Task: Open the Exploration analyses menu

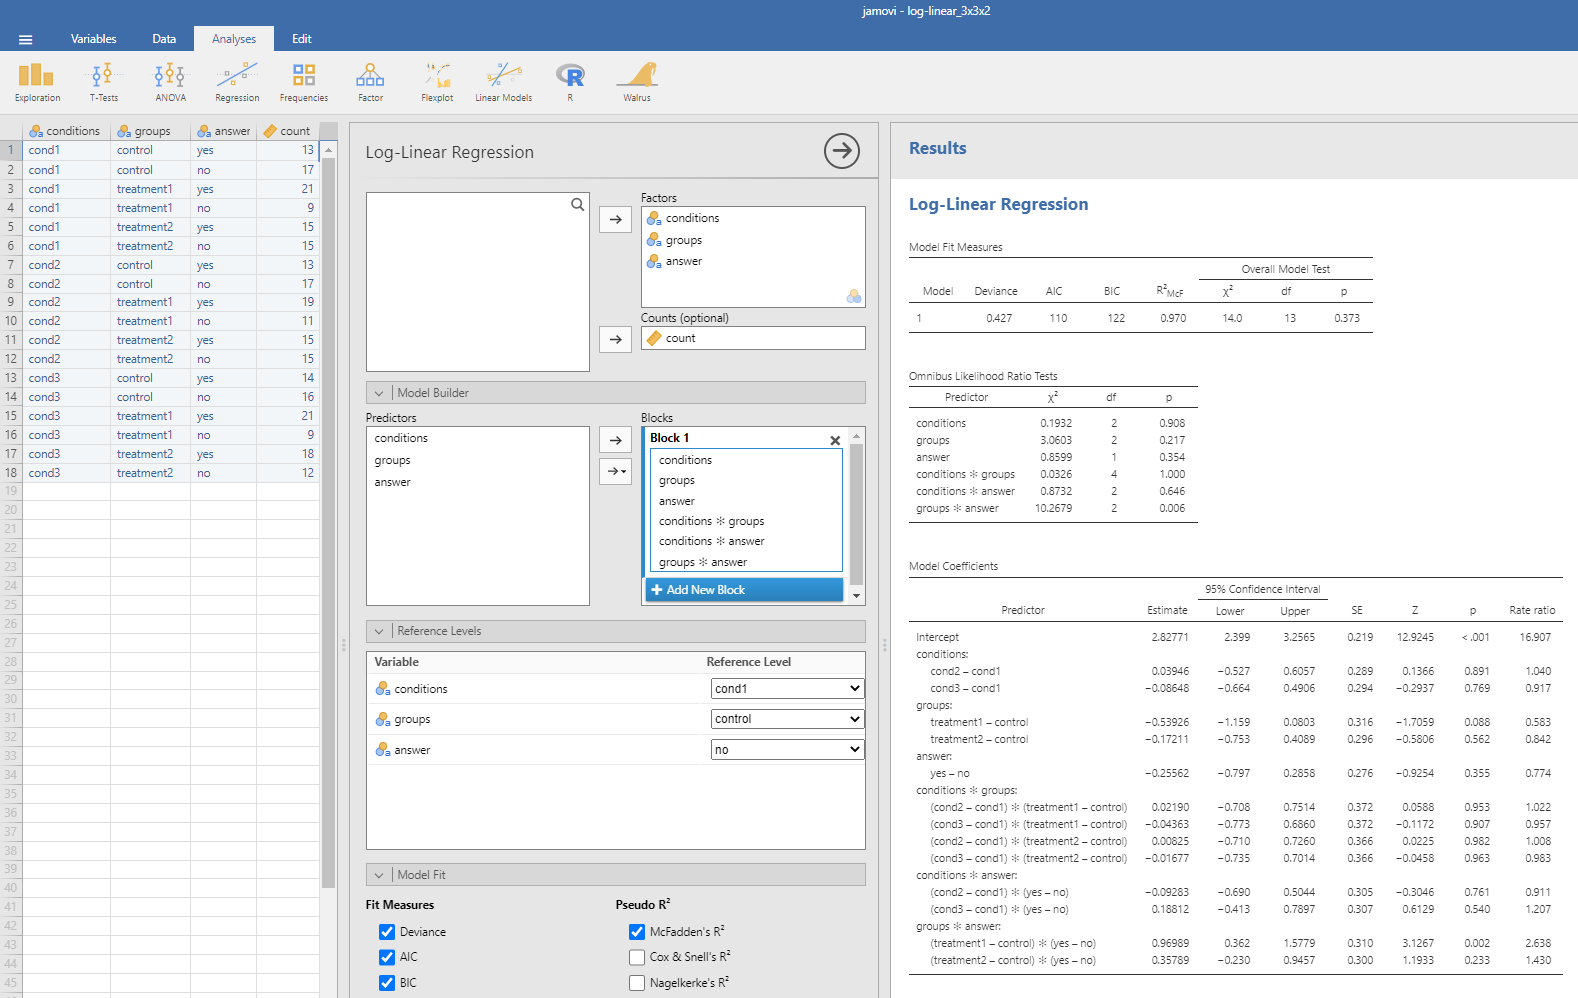Action: click(37, 82)
